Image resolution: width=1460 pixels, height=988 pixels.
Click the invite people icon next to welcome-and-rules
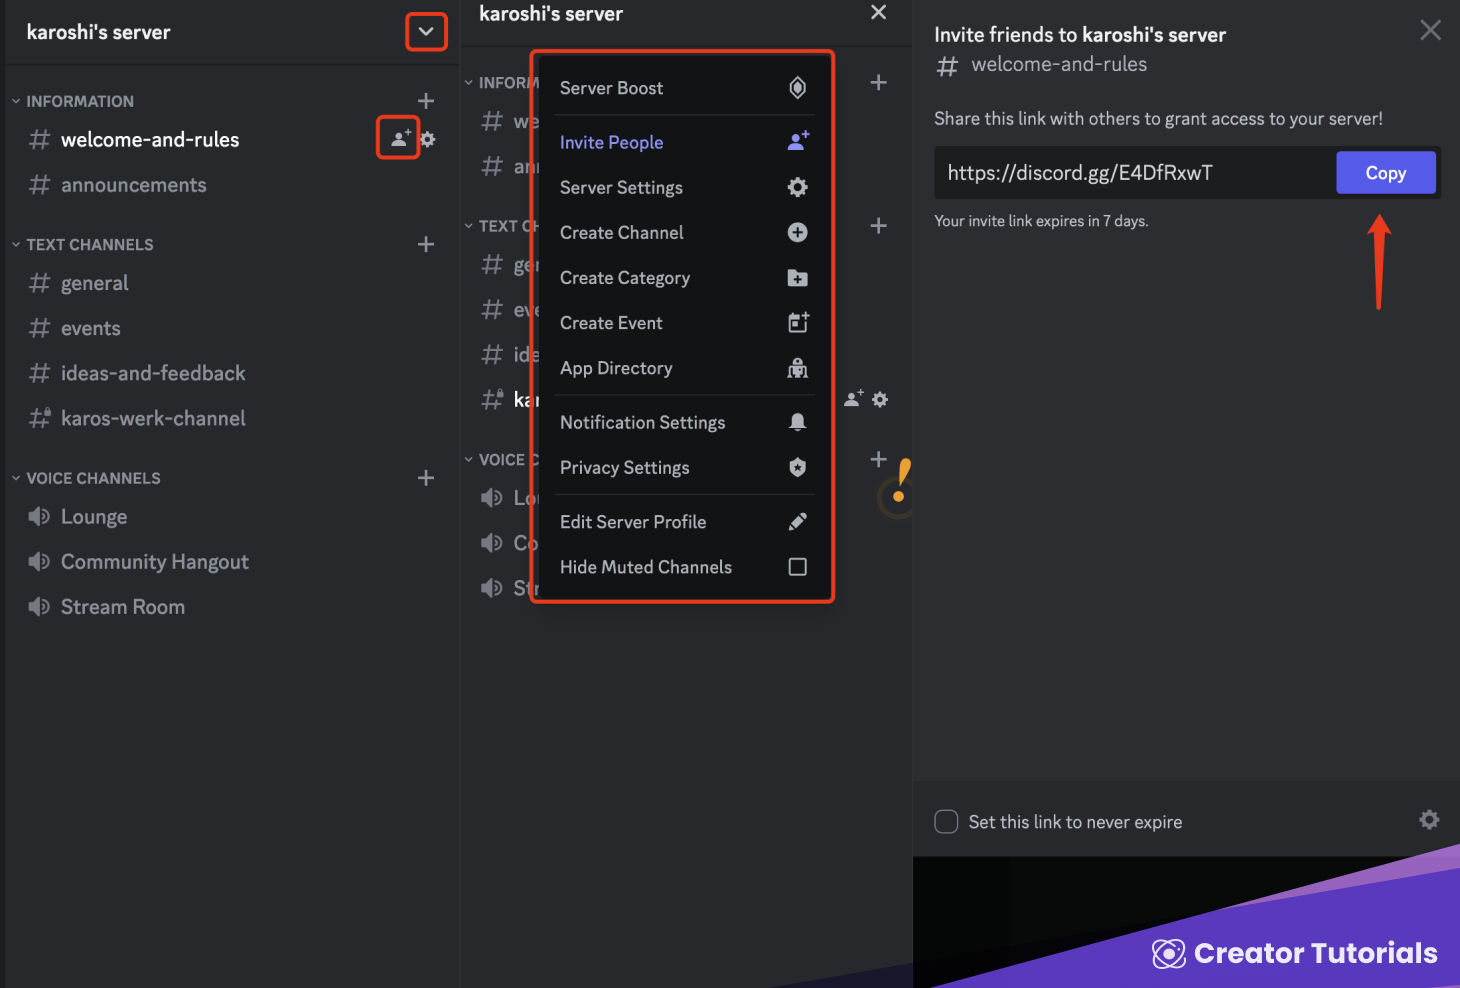[397, 138]
